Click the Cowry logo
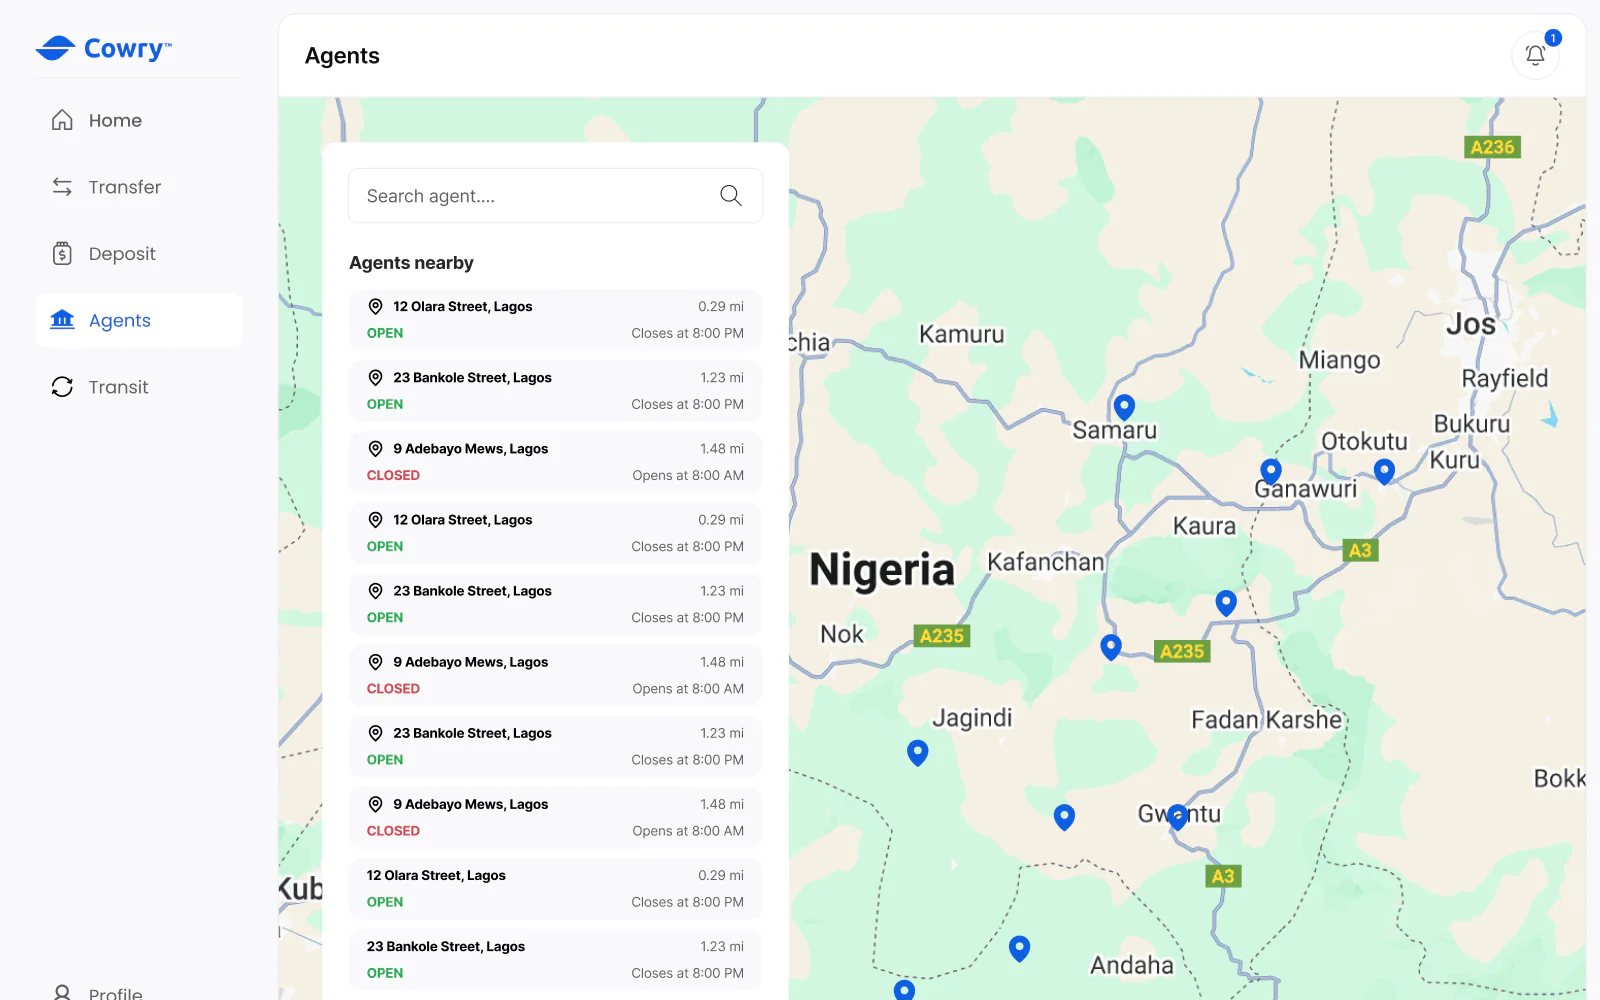The width and height of the screenshot is (1600, 1000). pyautogui.click(x=104, y=48)
